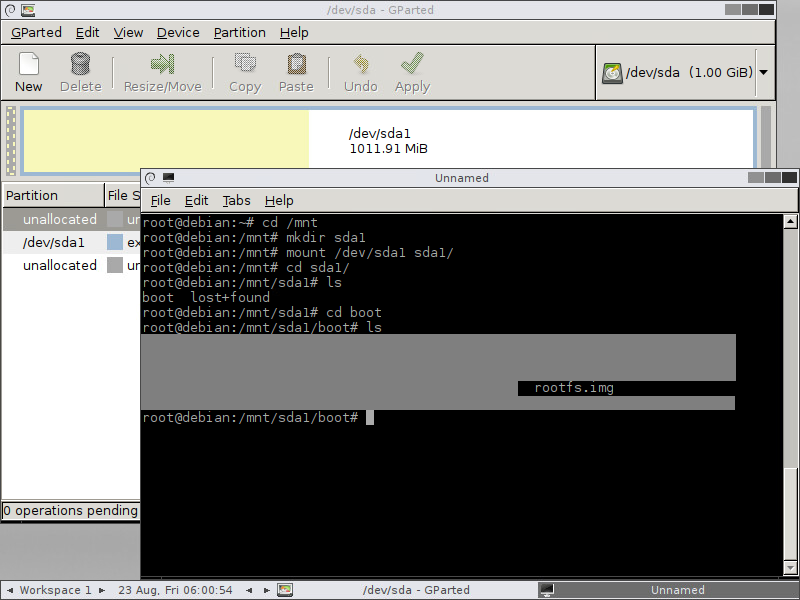Screen dimensions: 800x600
Task: Click the terminal's vertical scrollbar thumb
Action: pos(790,513)
